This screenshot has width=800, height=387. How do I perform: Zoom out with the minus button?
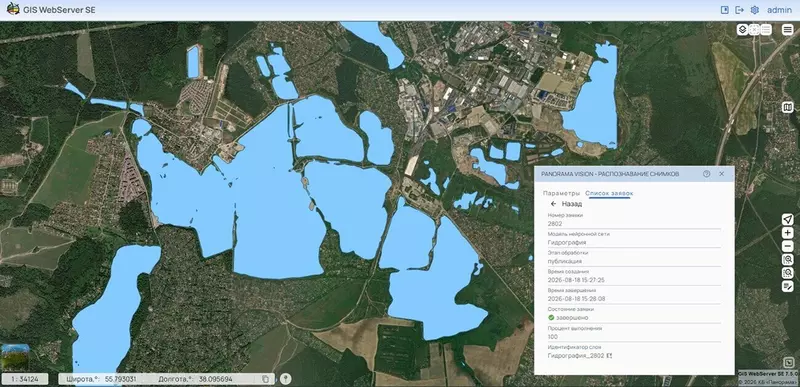click(788, 246)
